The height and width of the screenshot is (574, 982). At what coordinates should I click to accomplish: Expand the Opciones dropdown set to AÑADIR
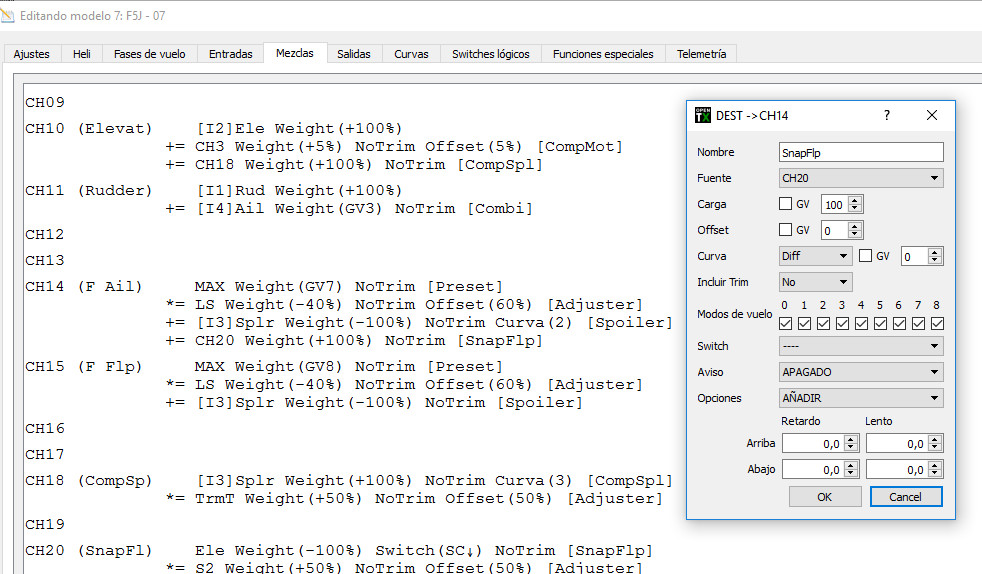[x=861, y=398]
